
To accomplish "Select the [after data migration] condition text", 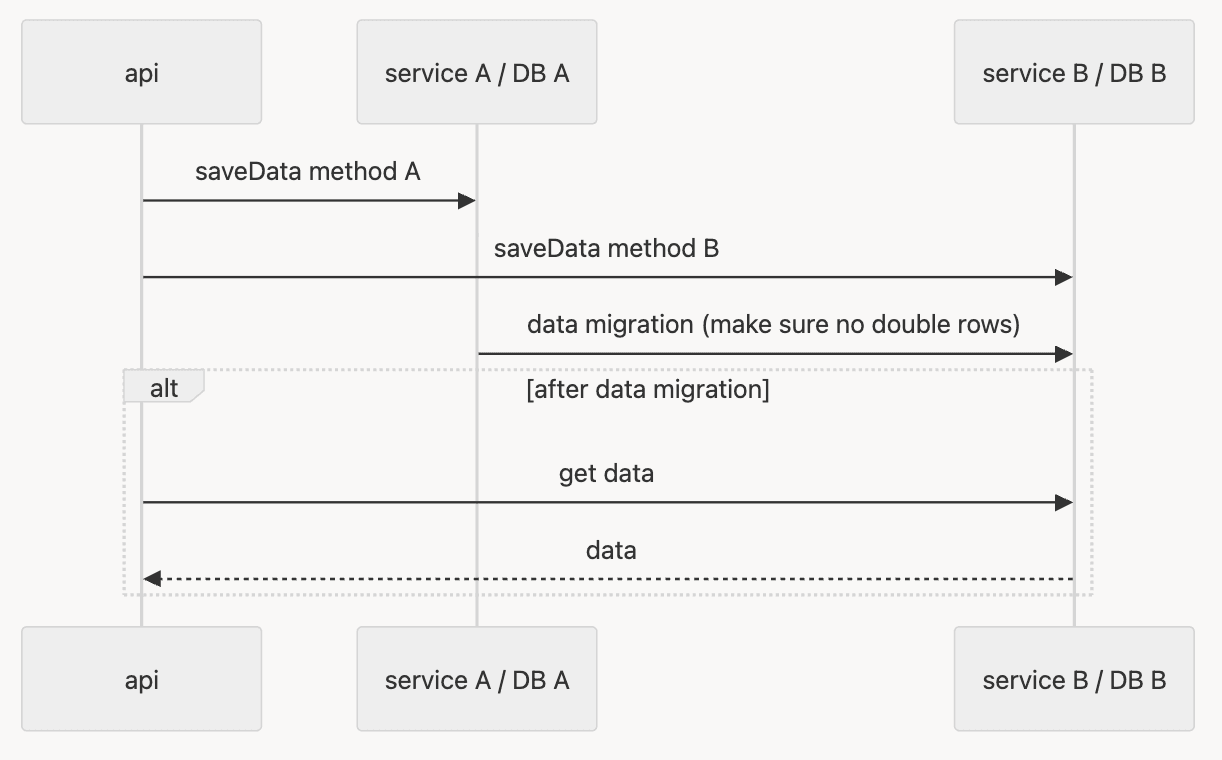I will (647, 389).
